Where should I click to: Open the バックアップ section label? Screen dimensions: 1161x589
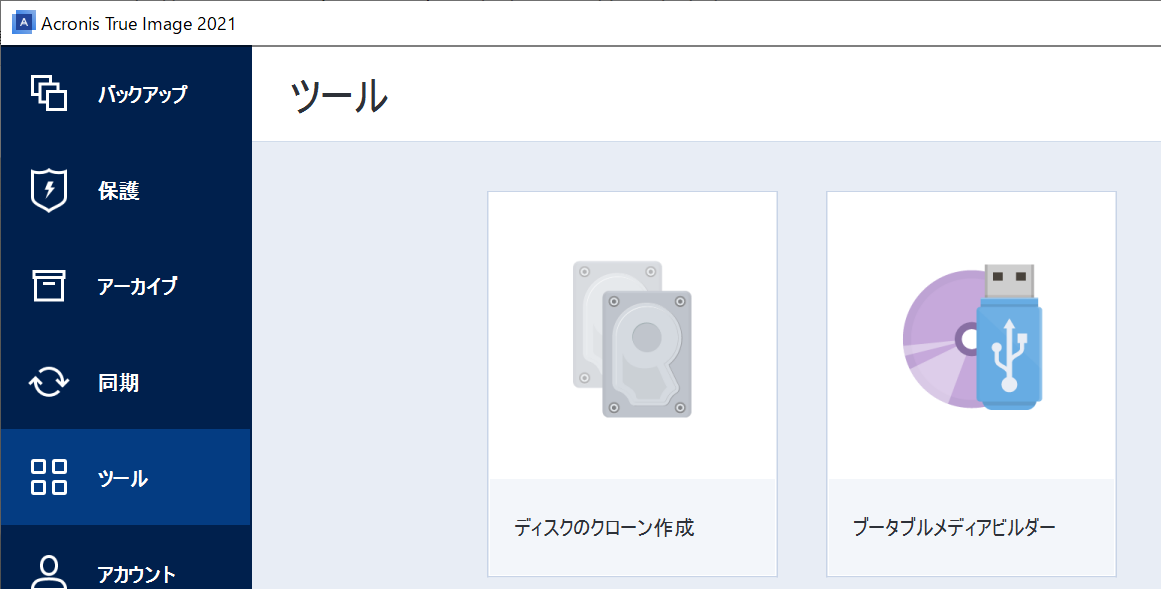click(143, 94)
